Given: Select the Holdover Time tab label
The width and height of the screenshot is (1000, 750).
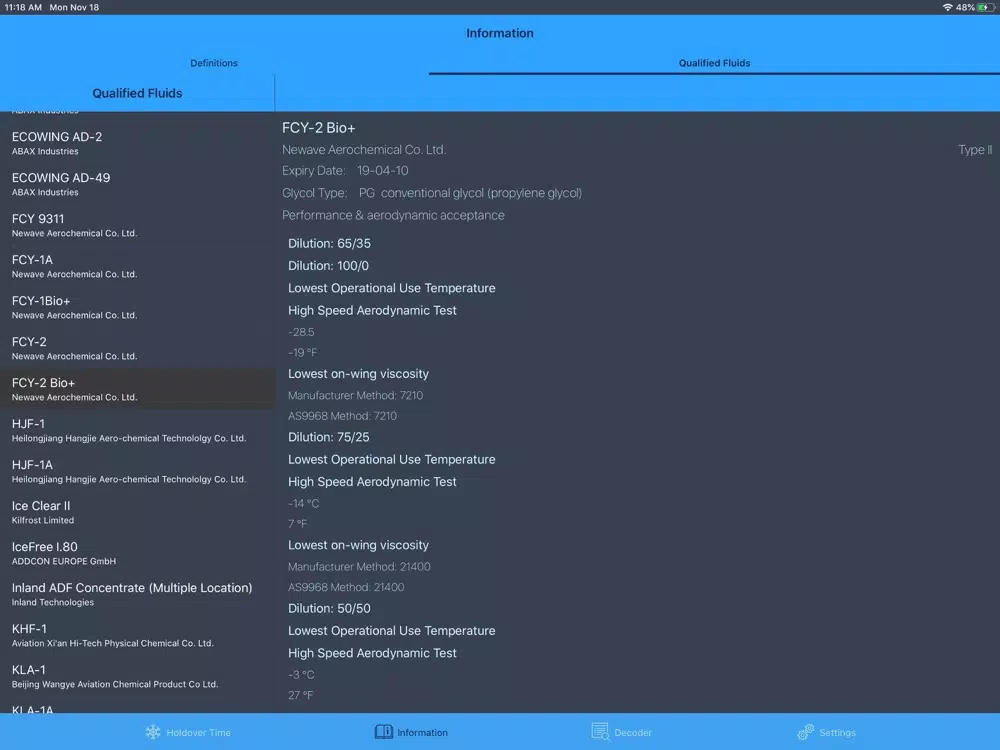Looking at the screenshot, I should coord(198,733).
